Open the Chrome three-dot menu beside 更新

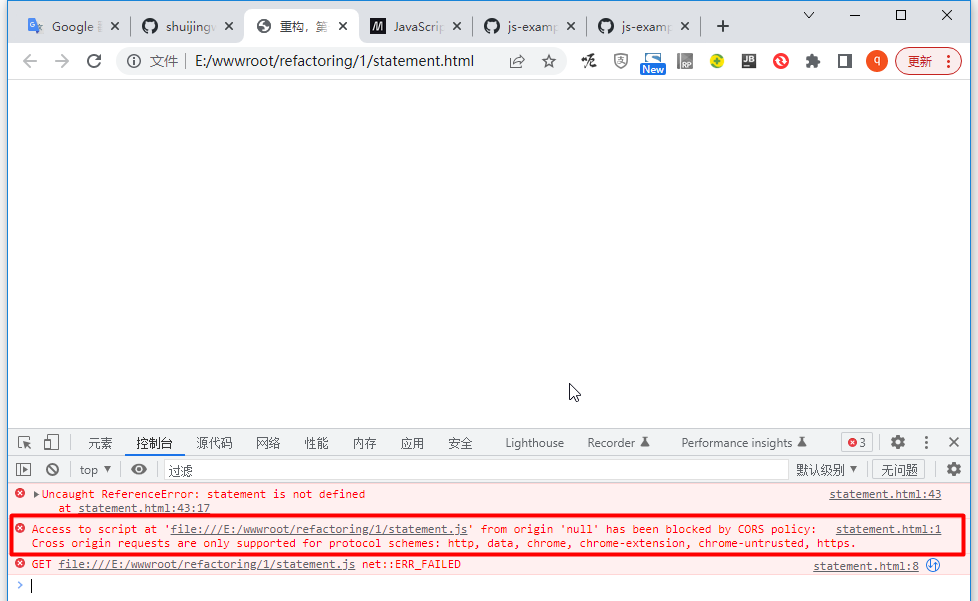[x=949, y=61]
